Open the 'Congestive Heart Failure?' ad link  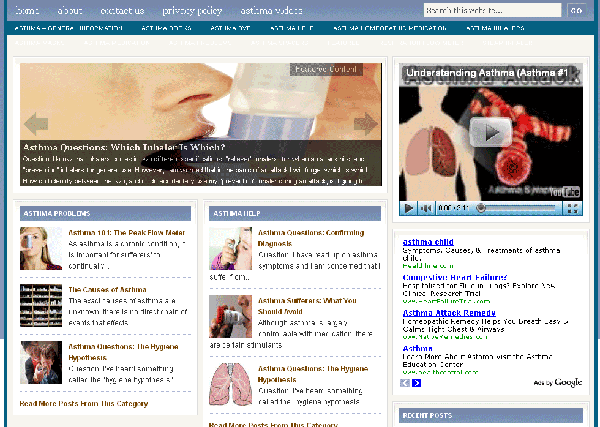pyautogui.click(x=455, y=277)
